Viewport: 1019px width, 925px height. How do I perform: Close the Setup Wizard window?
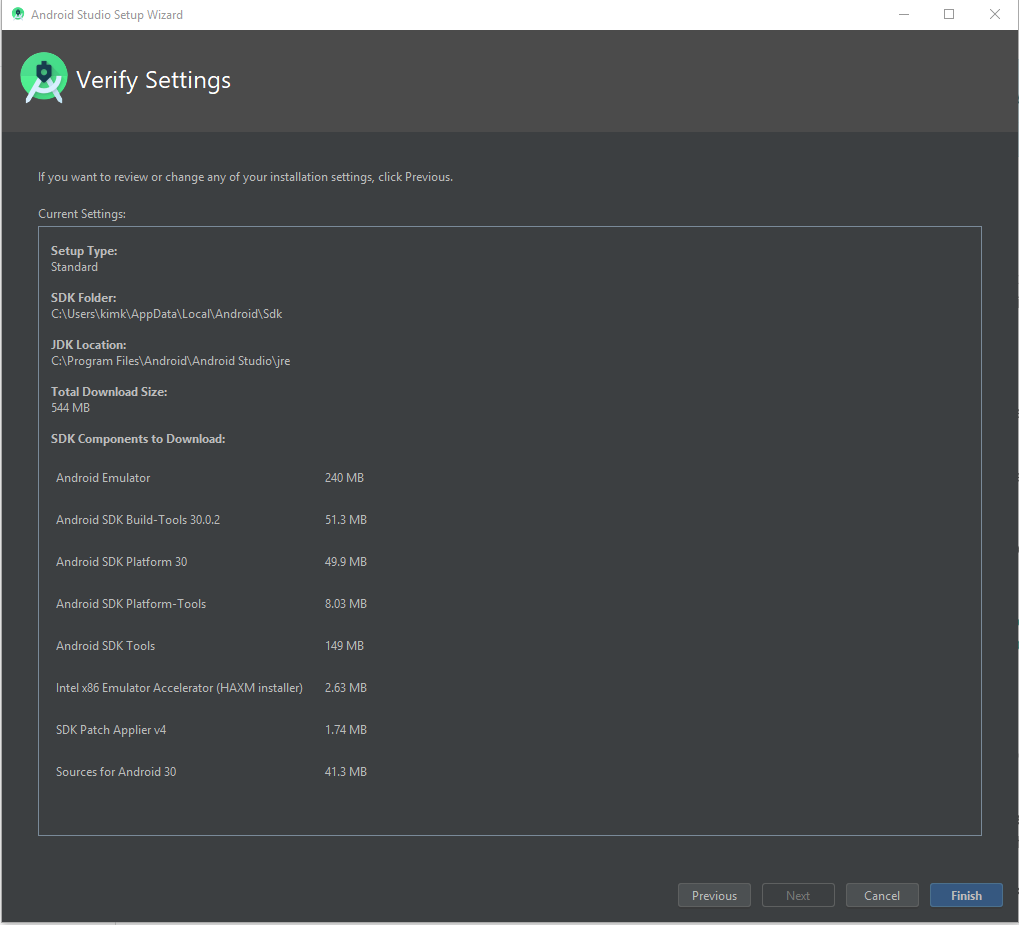(x=994, y=14)
